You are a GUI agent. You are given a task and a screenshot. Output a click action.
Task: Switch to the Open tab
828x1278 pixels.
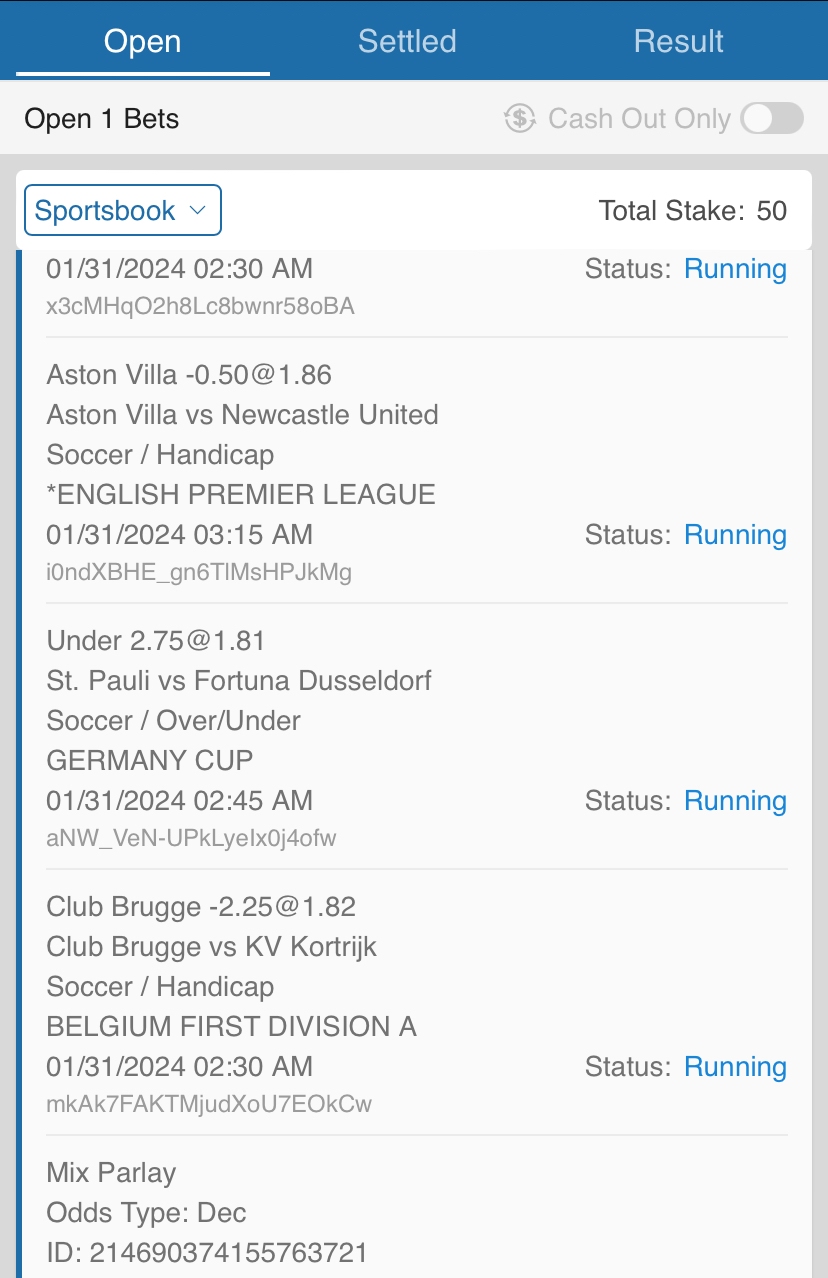(x=143, y=41)
